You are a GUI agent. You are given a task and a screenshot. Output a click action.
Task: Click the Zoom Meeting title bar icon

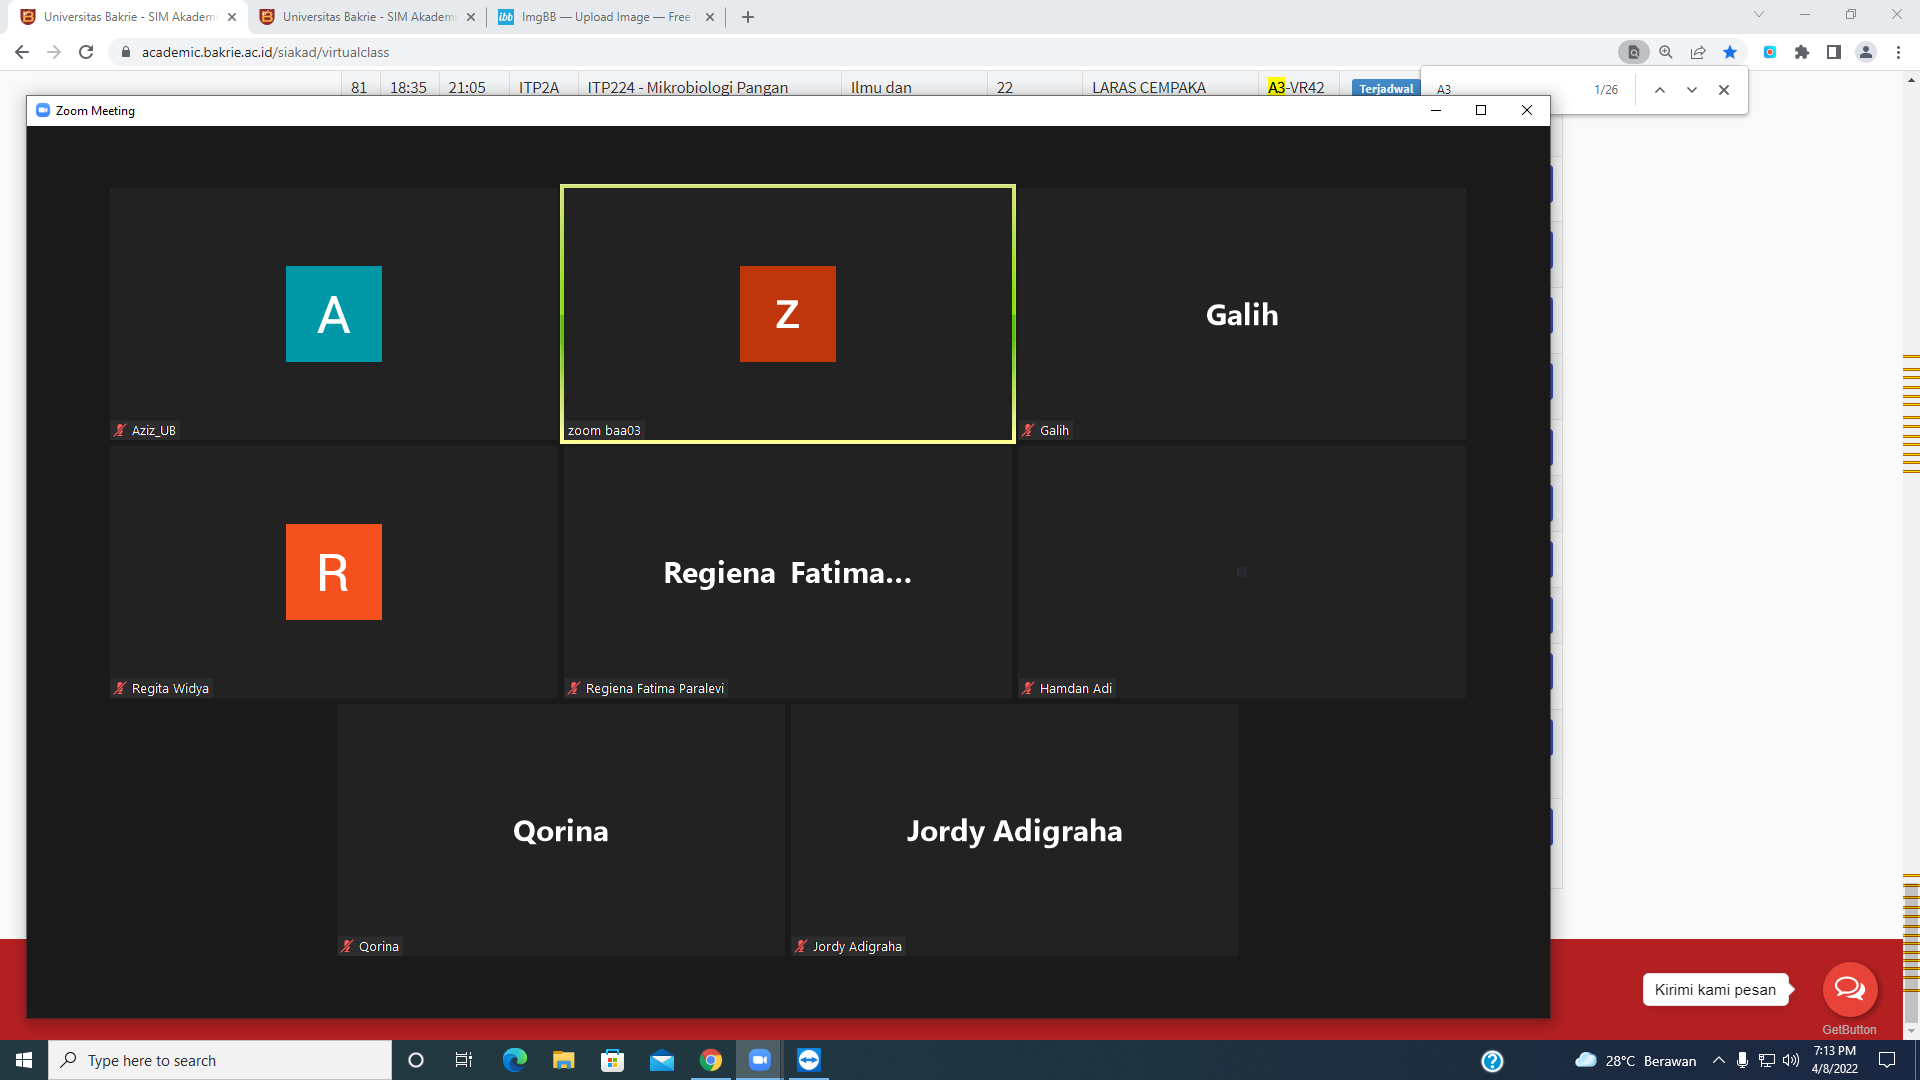(x=43, y=110)
